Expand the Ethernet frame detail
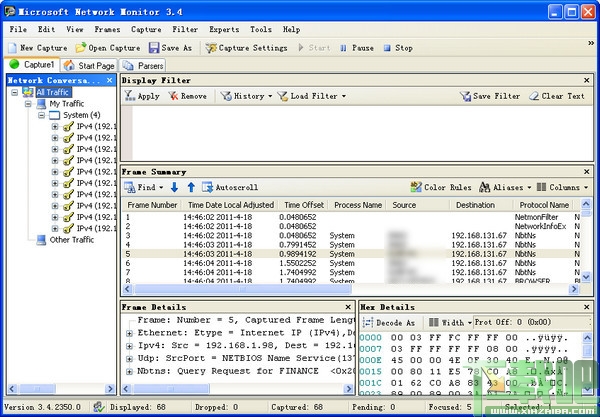This screenshot has height=417, width=600. 129,333
